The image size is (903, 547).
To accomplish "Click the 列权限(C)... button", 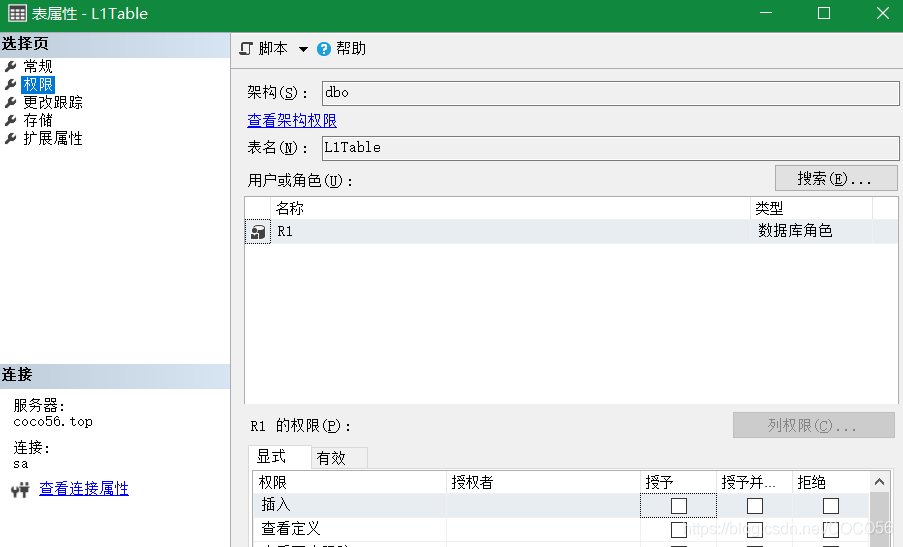I will (x=814, y=426).
